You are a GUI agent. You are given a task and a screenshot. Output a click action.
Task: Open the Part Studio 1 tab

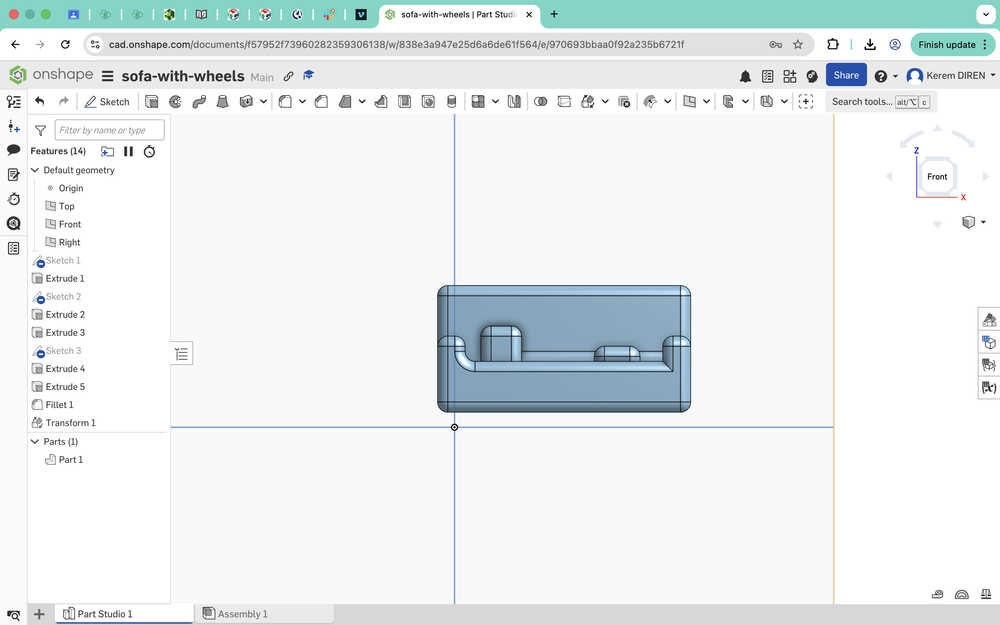(104, 614)
